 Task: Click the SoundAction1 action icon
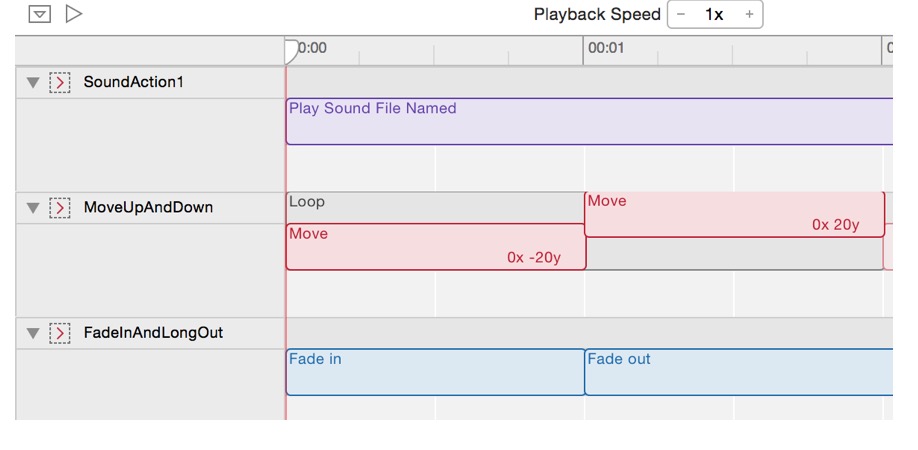(x=60, y=83)
